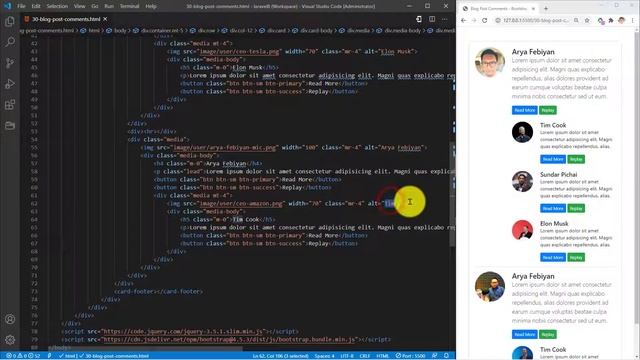The image size is (640, 360).
Task: Click the ceo-amazon.png image path in code
Action: (240, 203)
